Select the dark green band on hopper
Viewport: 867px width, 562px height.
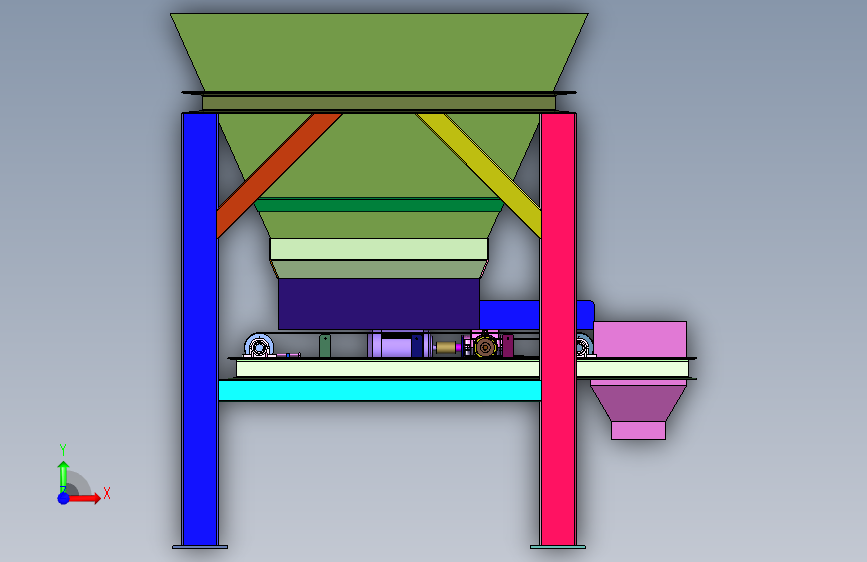point(379,205)
